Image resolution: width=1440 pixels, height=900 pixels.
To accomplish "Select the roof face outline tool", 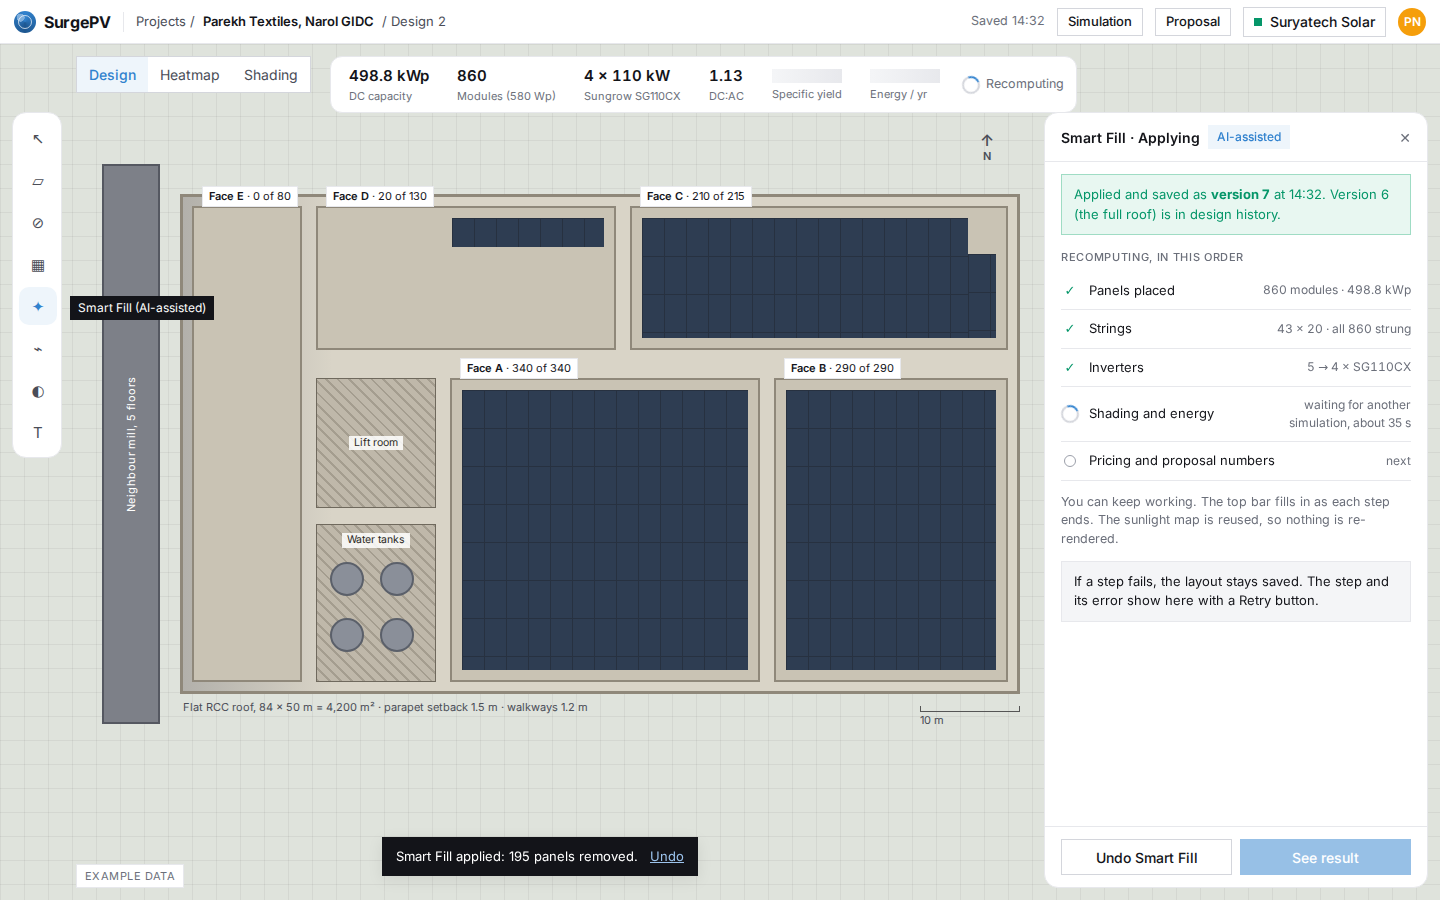I will [38, 181].
